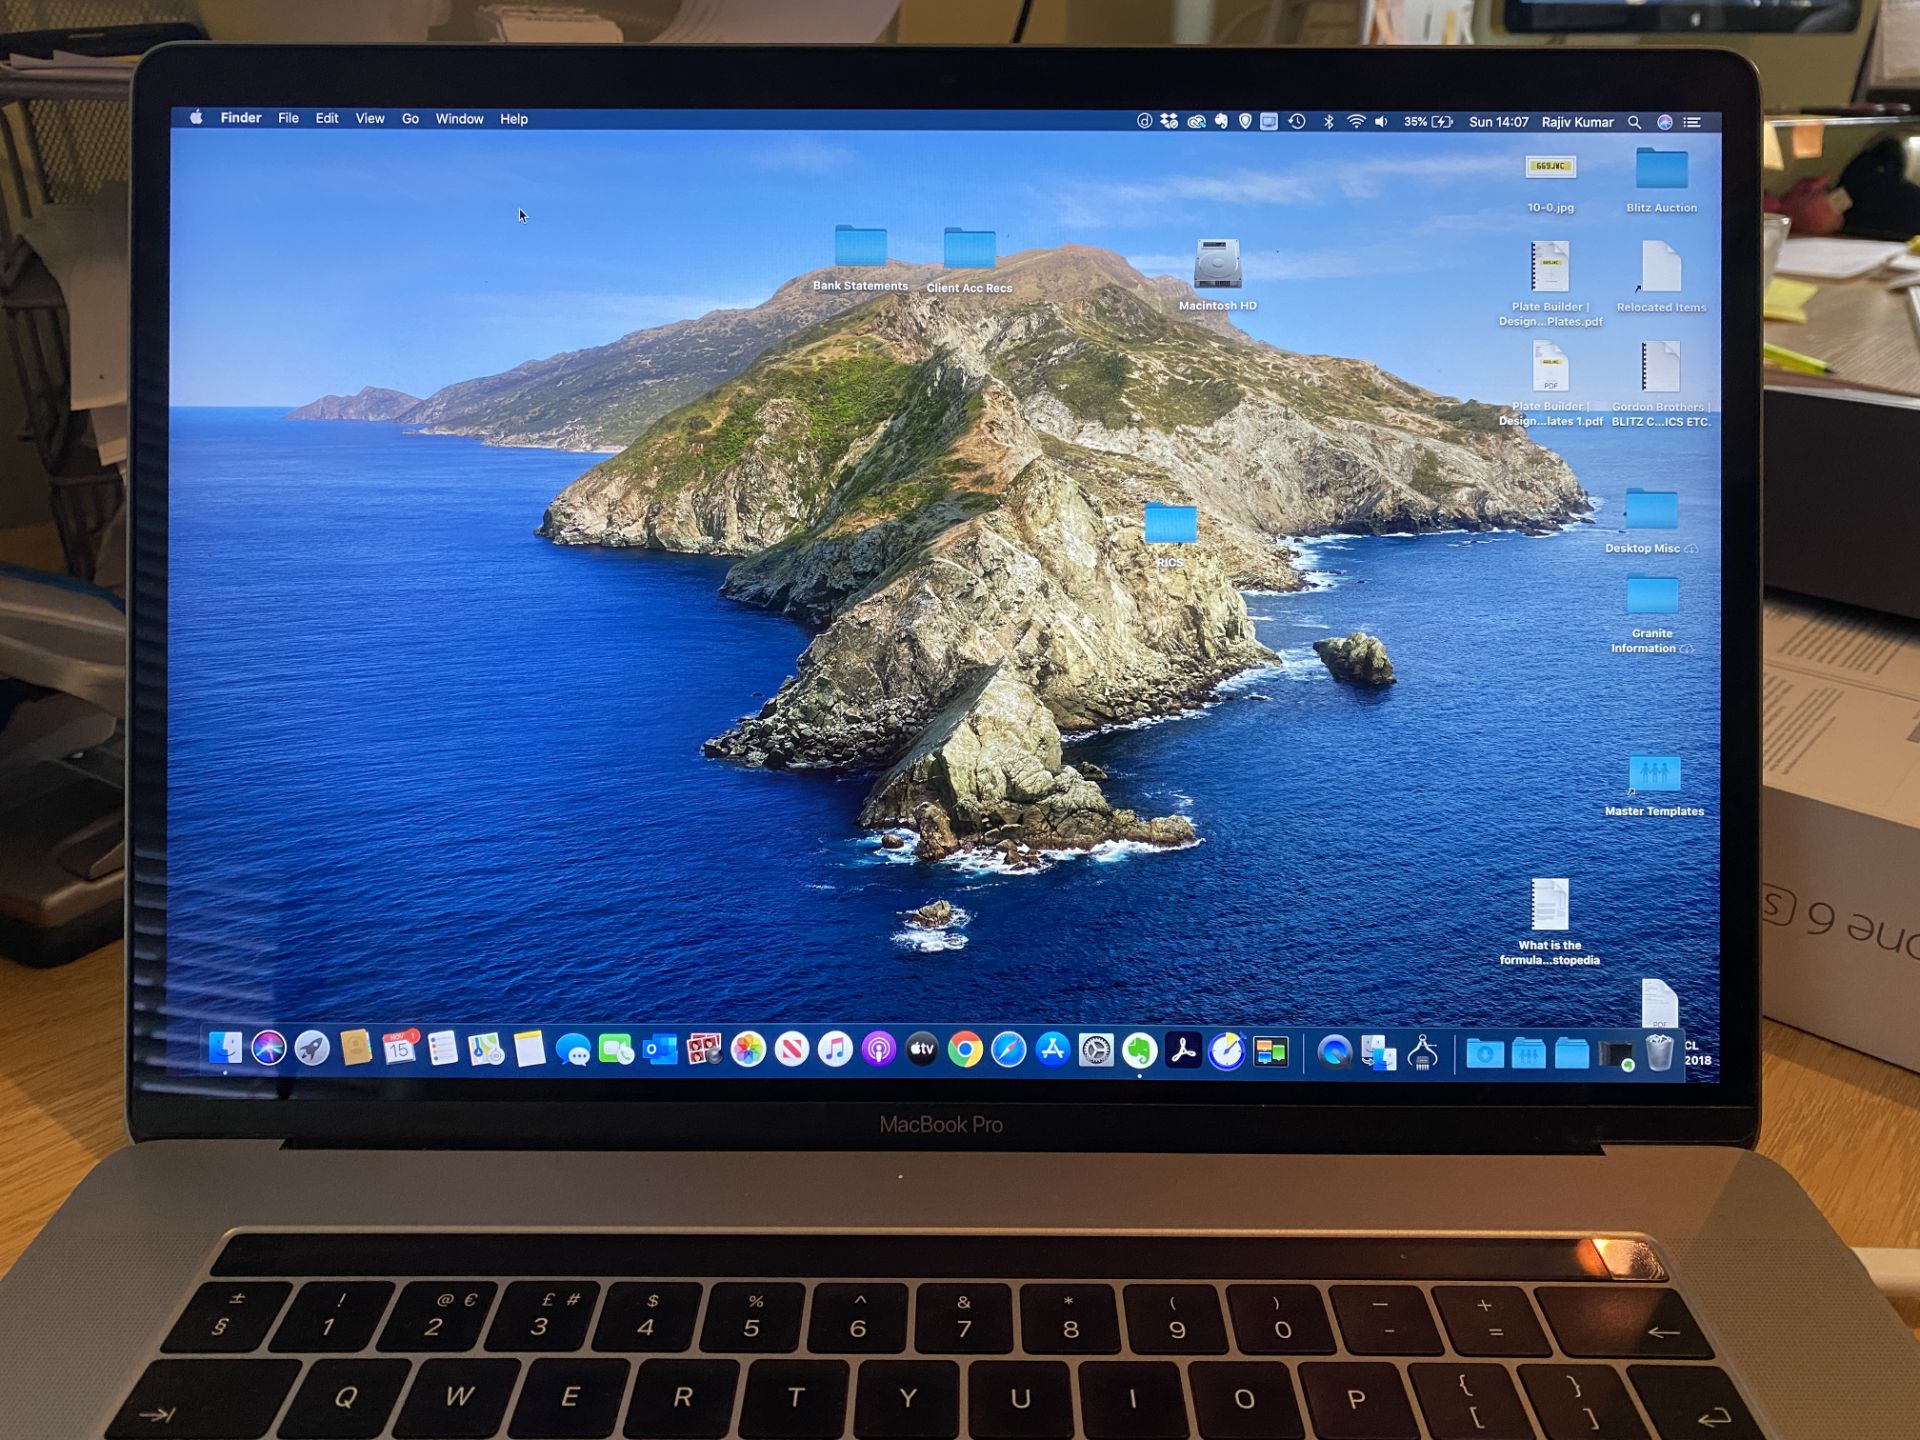Launch Adobe Acrobat from the Dock
Image resolution: width=1920 pixels, height=1440 pixels.
point(1183,1051)
